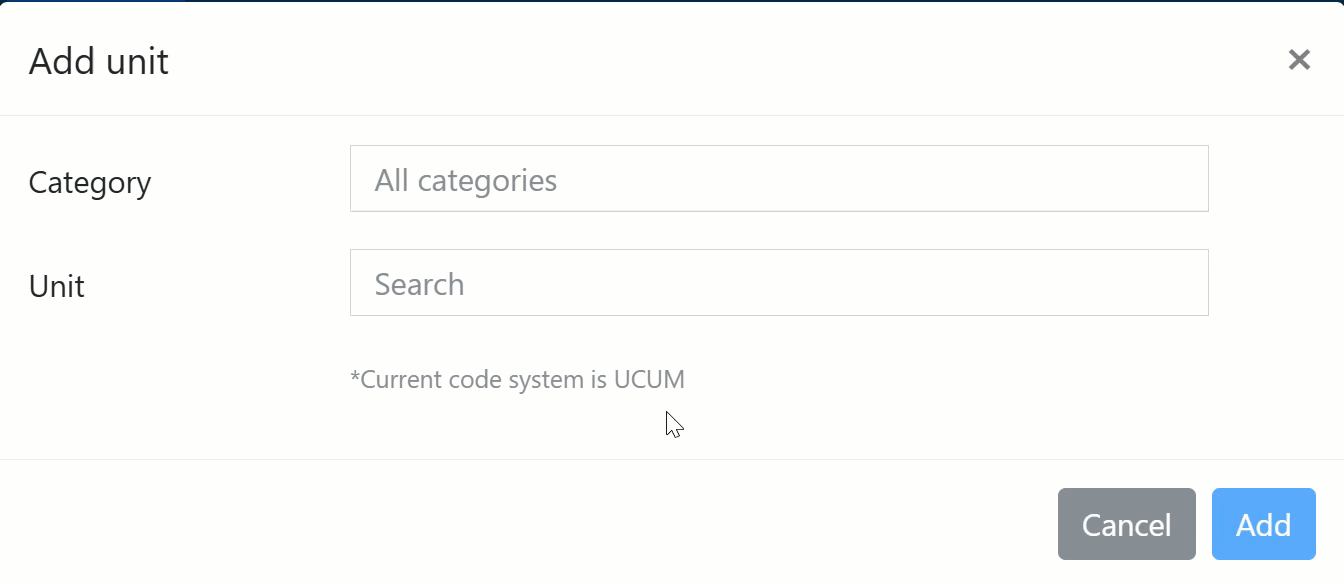
Task: Click the Add button in dialog footer
Action: 1263,524
